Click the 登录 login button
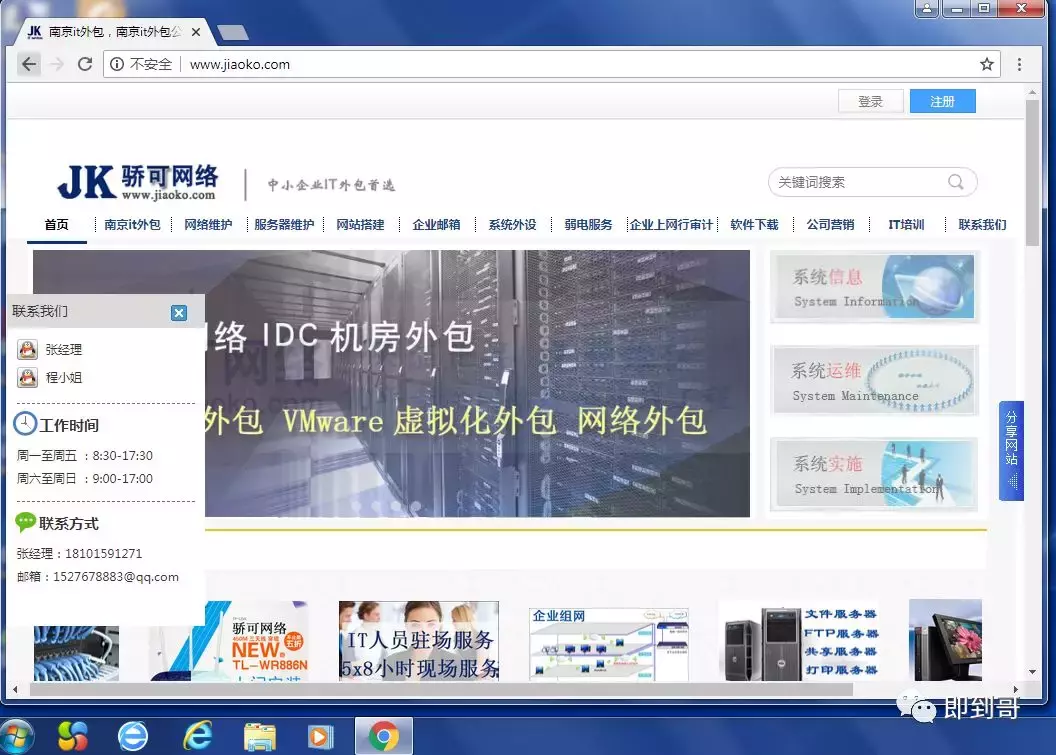 [869, 100]
